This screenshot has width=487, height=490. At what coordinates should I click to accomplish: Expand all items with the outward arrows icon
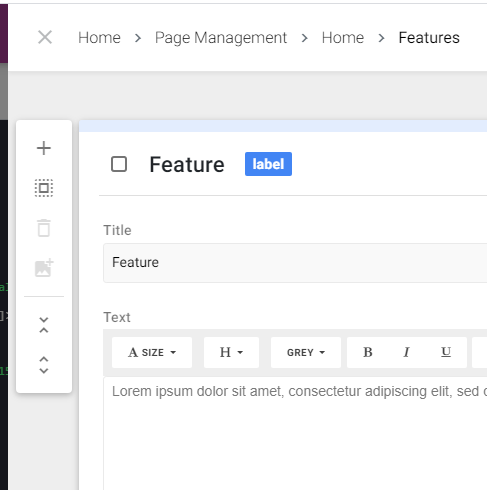(x=44, y=365)
